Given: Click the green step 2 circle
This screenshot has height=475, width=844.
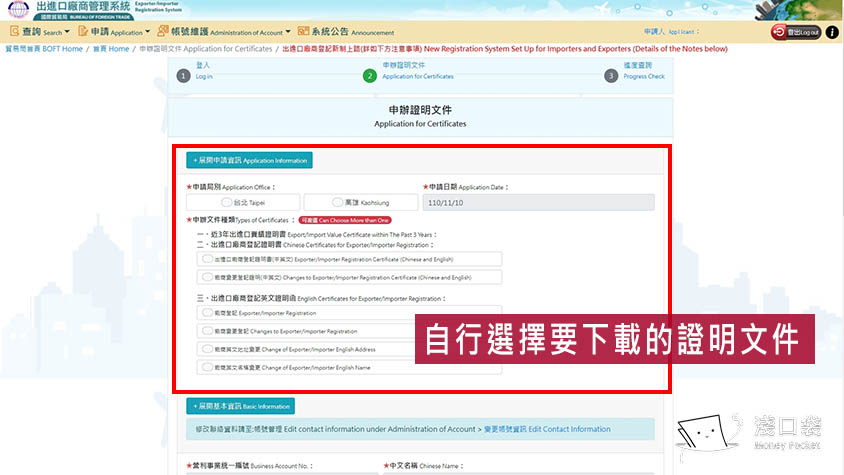Looking at the screenshot, I should [369, 76].
